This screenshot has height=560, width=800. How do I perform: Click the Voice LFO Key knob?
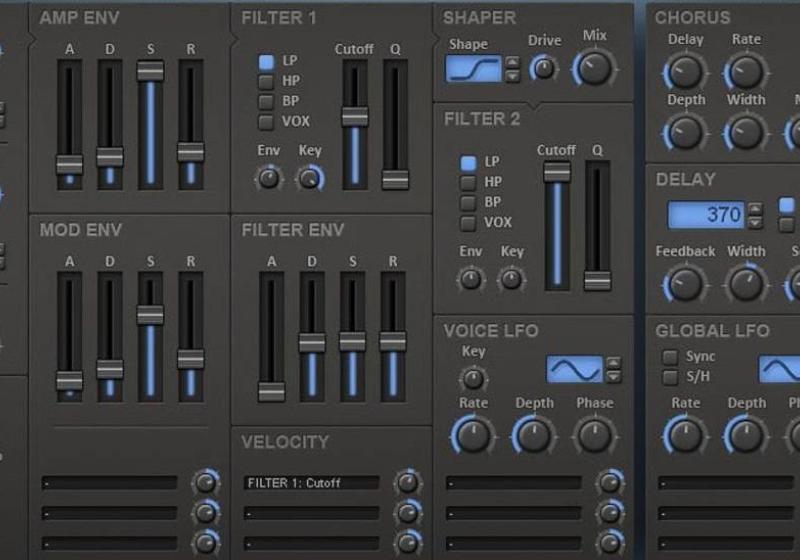click(473, 379)
